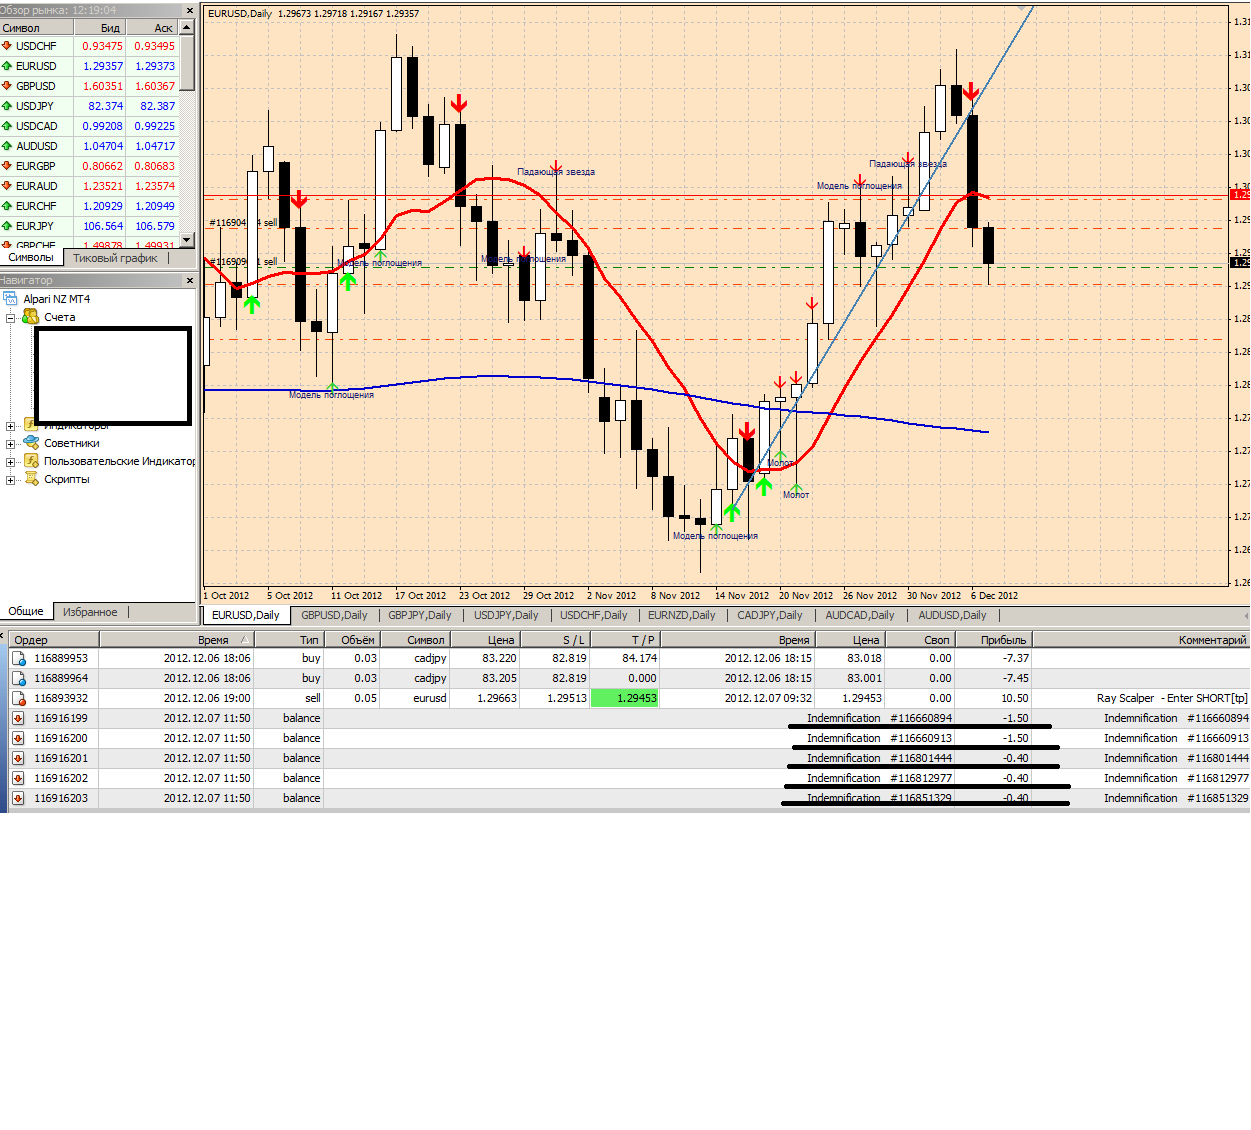Image resolution: width=1251 pixels, height=1130 pixels.
Task: Click the Советники expert advisors icon
Action: pos(31,443)
